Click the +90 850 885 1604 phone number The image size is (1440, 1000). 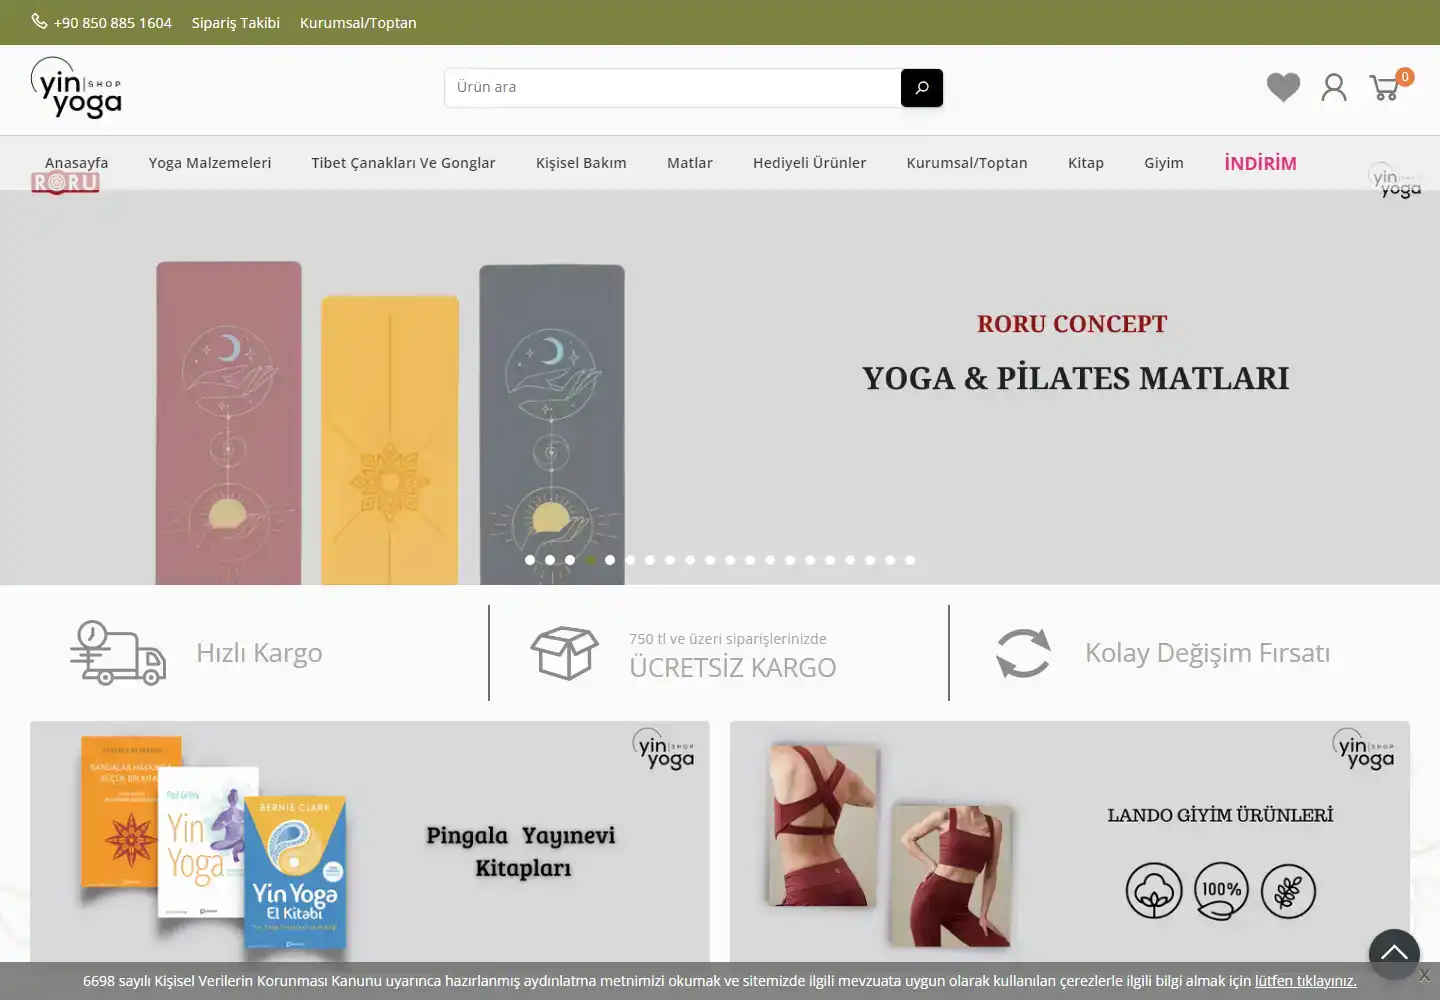[113, 22]
